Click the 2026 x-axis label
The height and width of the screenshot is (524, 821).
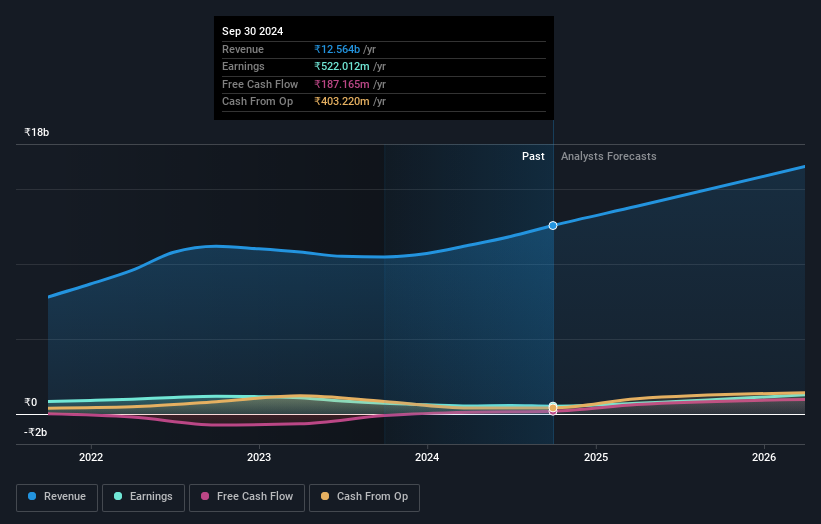tap(764, 457)
